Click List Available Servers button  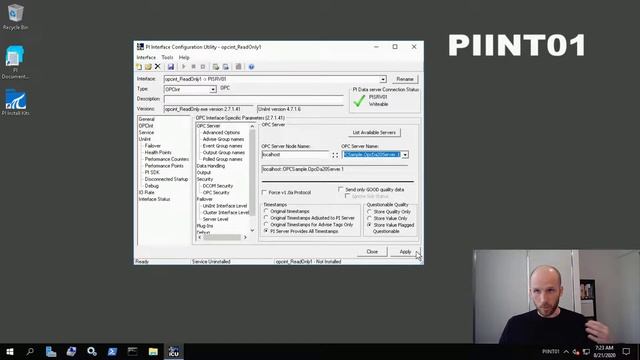[x=374, y=133]
